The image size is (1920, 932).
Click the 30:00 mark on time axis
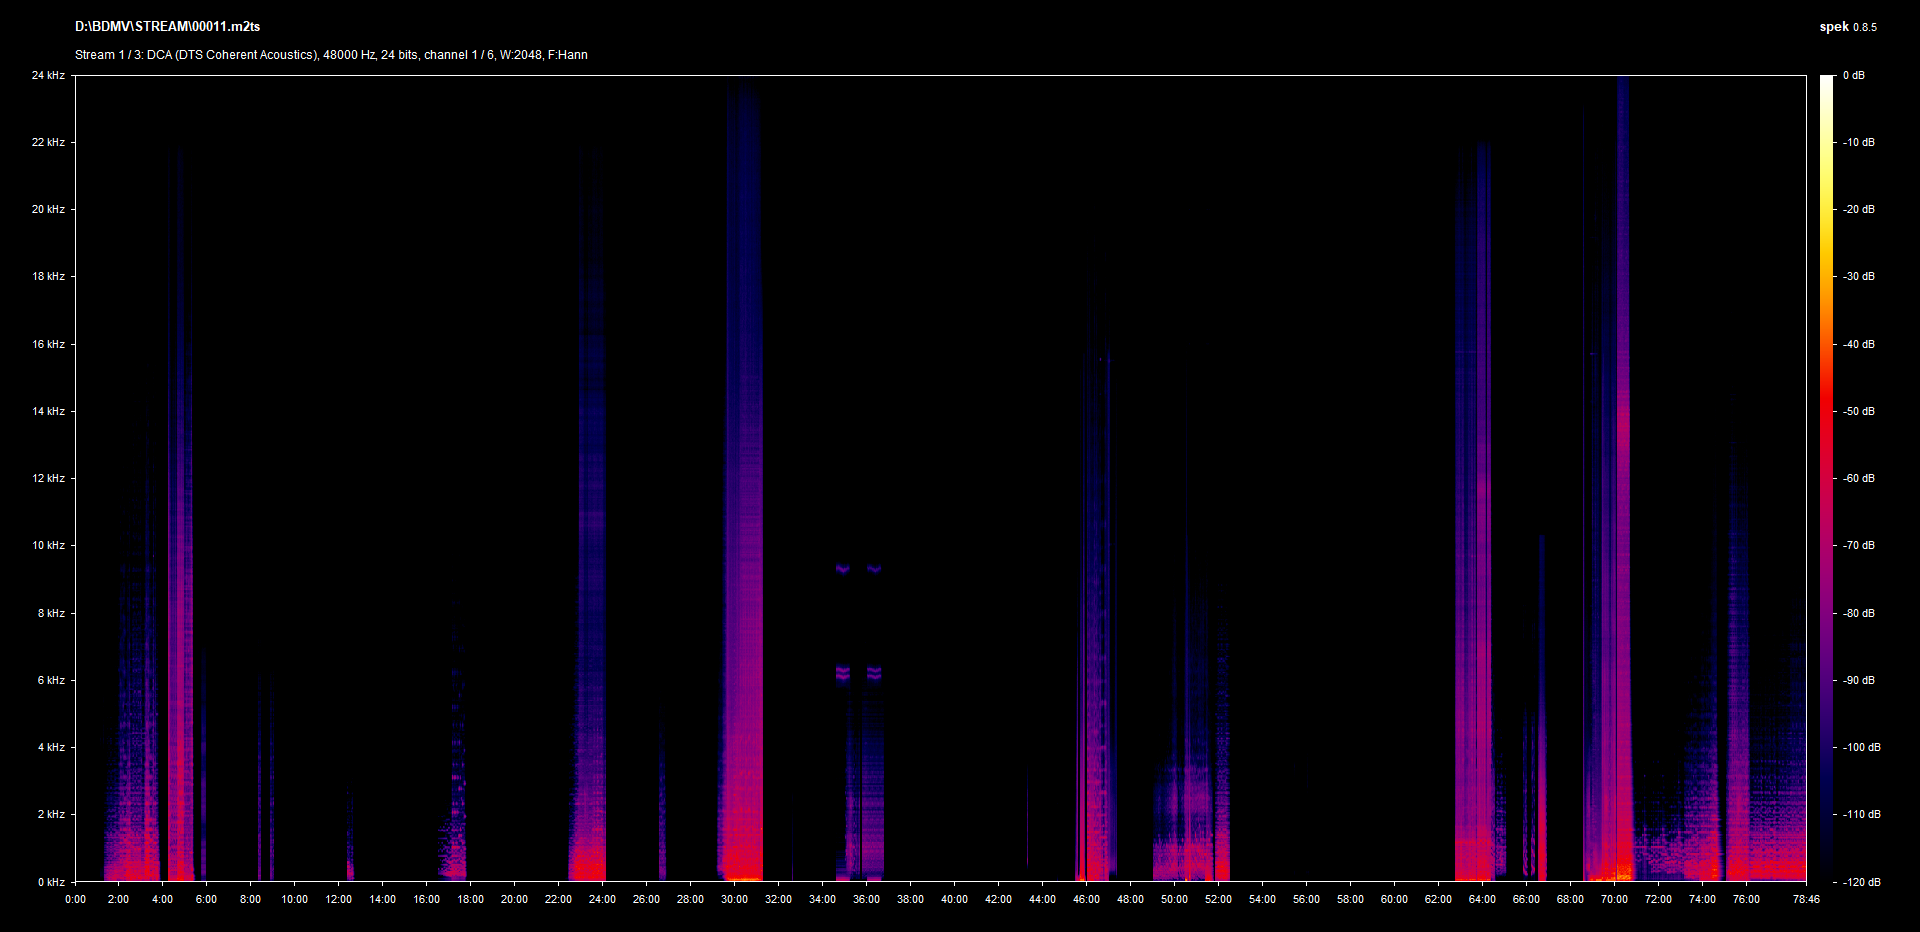734,899
